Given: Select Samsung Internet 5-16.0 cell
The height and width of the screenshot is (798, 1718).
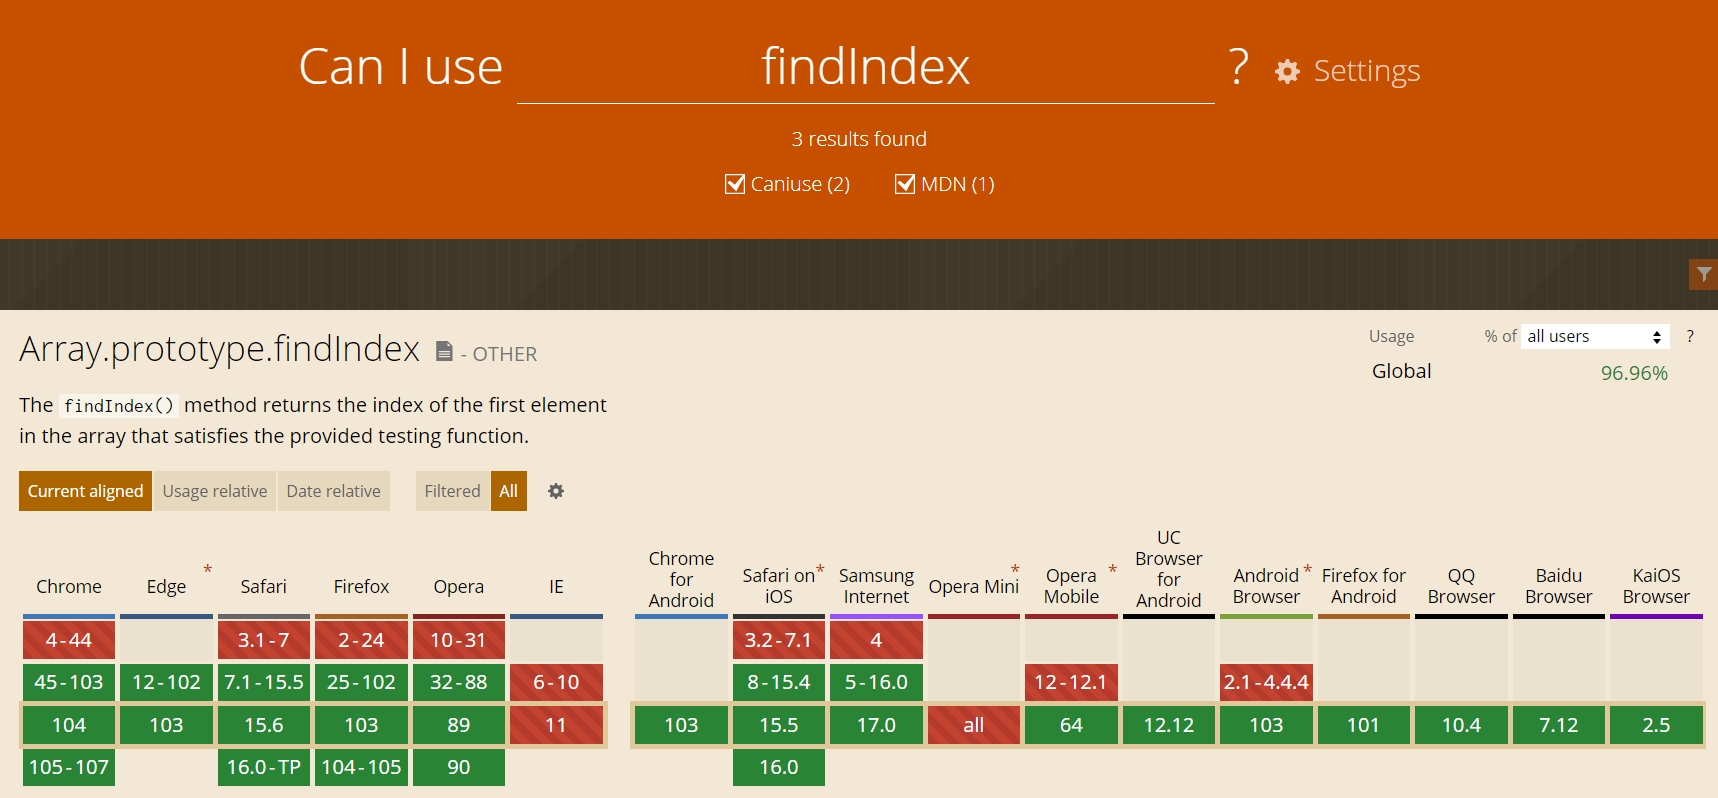Looking at the screenshot, I should [x=876, y=682].
